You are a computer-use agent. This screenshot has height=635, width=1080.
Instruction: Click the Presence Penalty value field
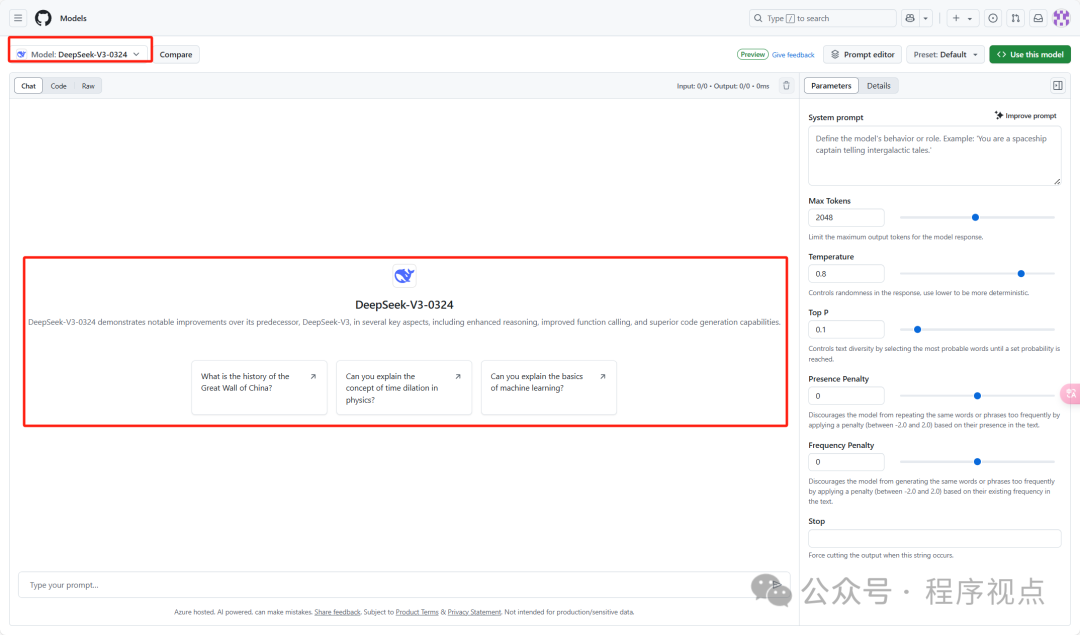846,396
